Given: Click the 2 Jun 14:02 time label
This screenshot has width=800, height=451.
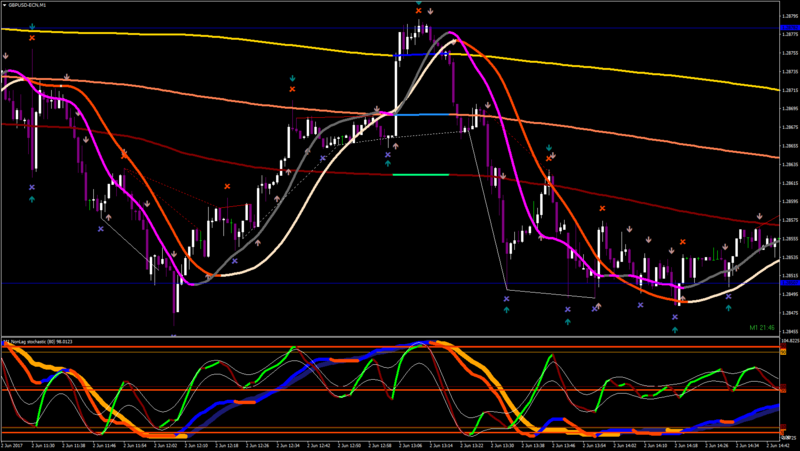Looking at the screenshot, I should click(623, 445).
